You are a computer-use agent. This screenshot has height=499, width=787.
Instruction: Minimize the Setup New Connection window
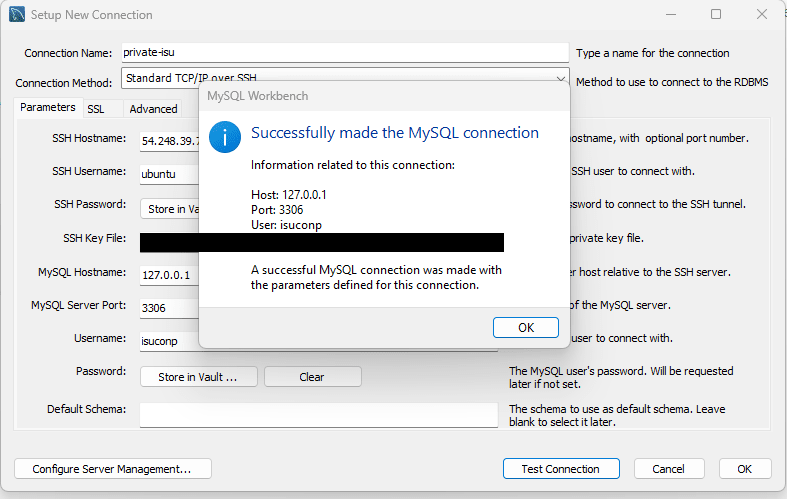pyautogui.click(x=671, y=15)
